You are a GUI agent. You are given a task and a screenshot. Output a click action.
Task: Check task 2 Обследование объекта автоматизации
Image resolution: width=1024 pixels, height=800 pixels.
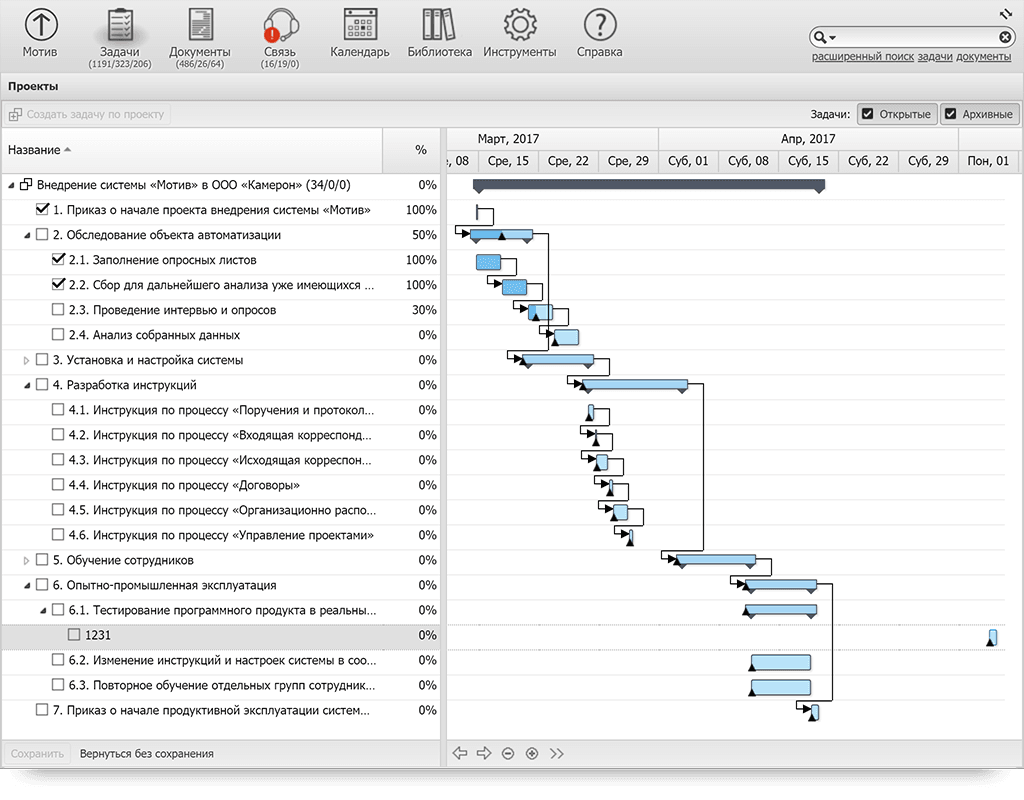42,234
